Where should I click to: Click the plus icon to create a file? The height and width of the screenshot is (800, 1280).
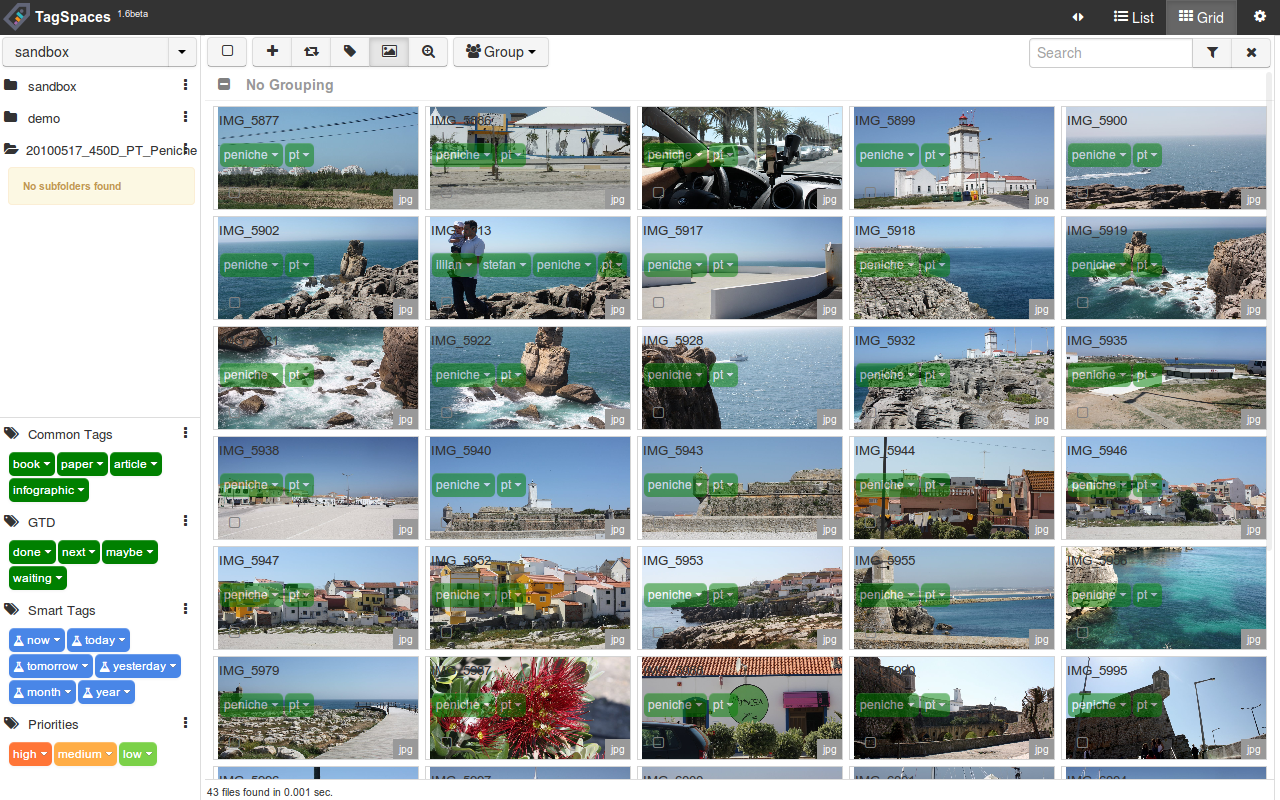[x=272, y=52]
